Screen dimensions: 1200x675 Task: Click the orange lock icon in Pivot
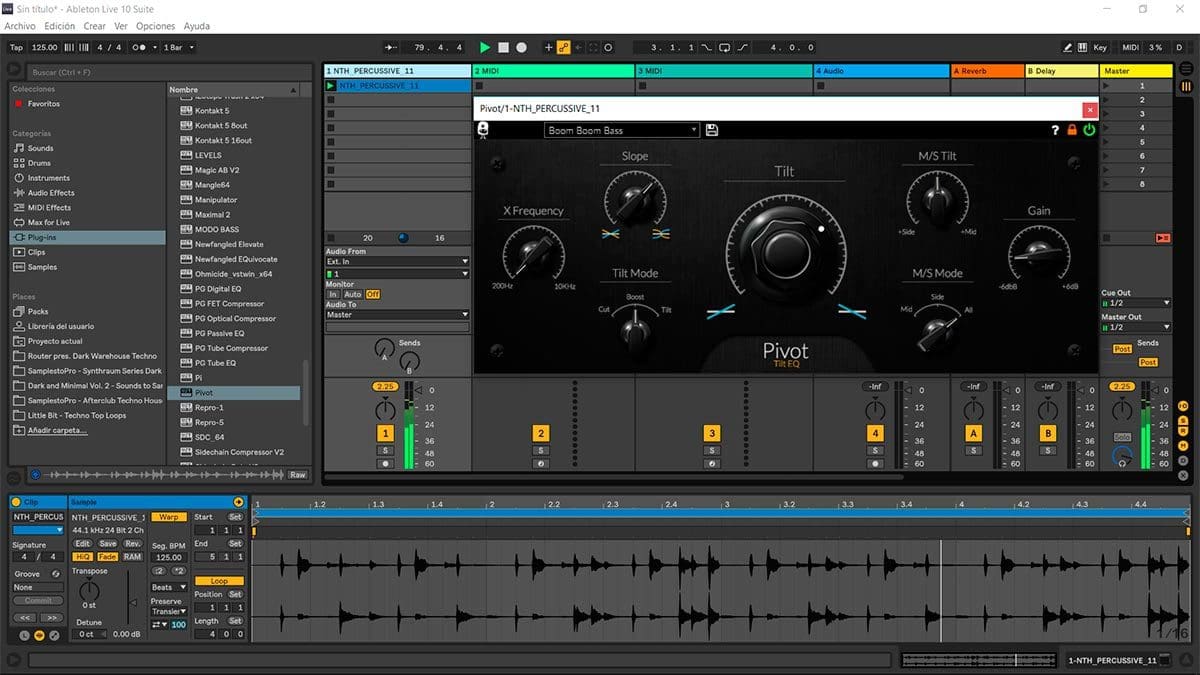coord(1072,130)
